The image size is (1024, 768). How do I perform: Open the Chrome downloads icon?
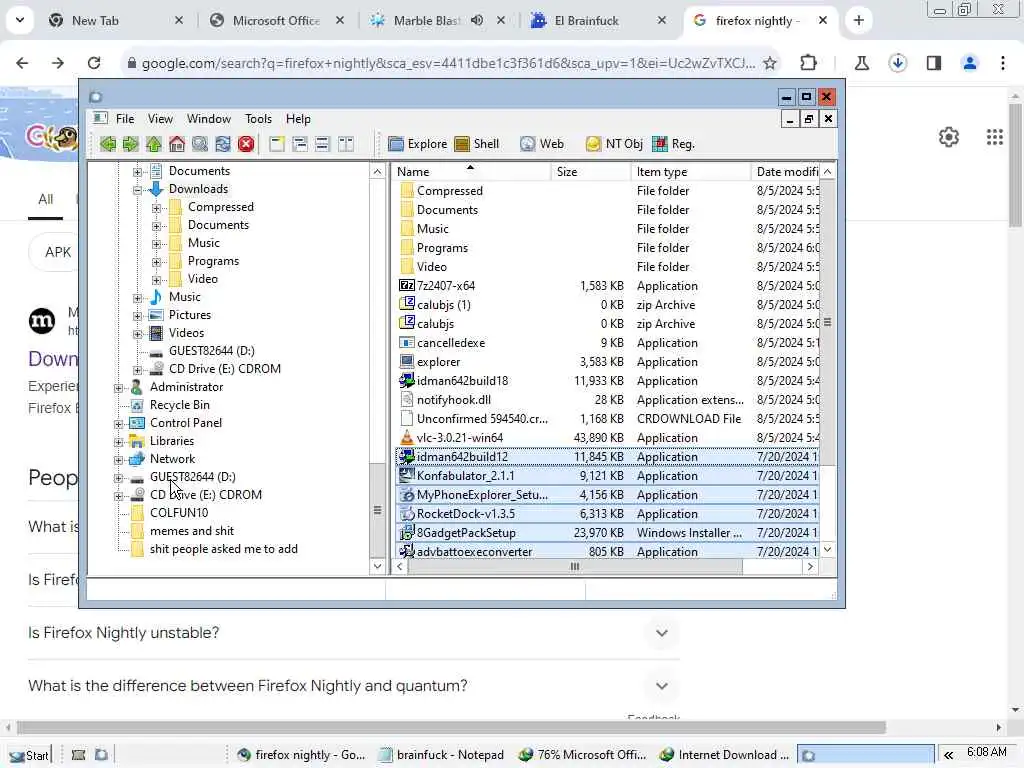pyautogui.click(x=898, y=63)
